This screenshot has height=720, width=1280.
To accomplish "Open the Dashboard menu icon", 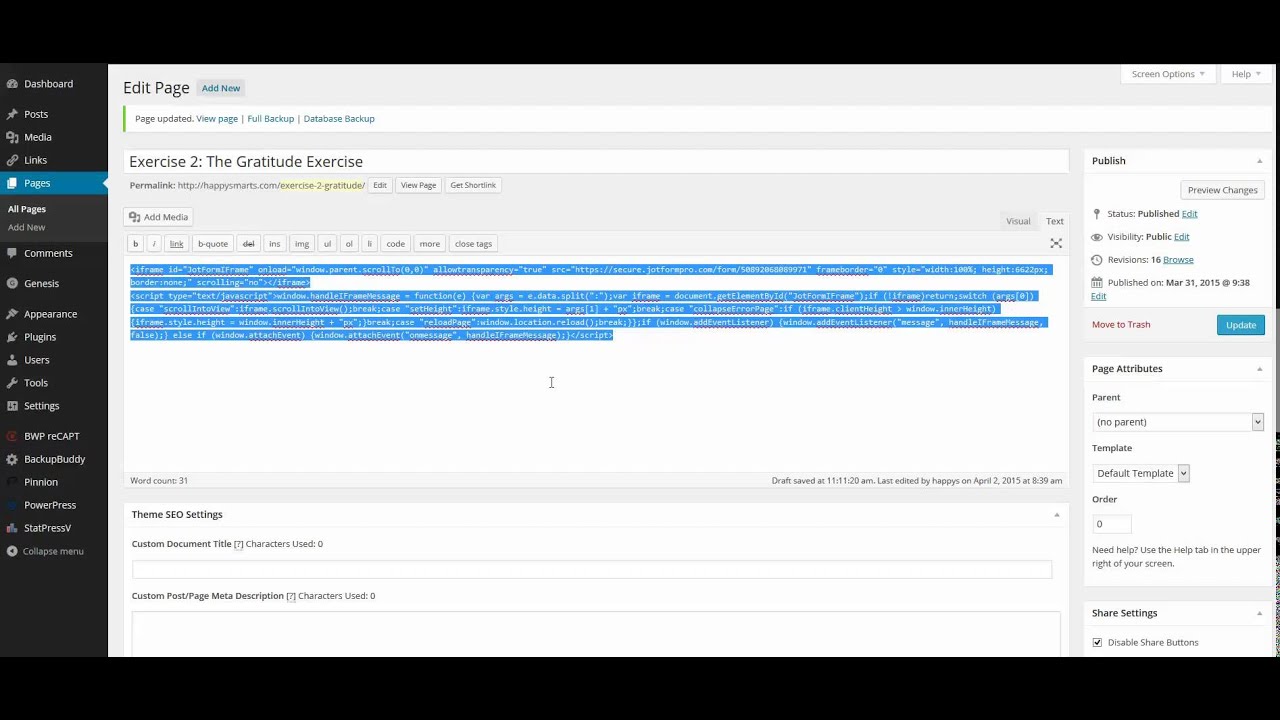I will (12, 84).
